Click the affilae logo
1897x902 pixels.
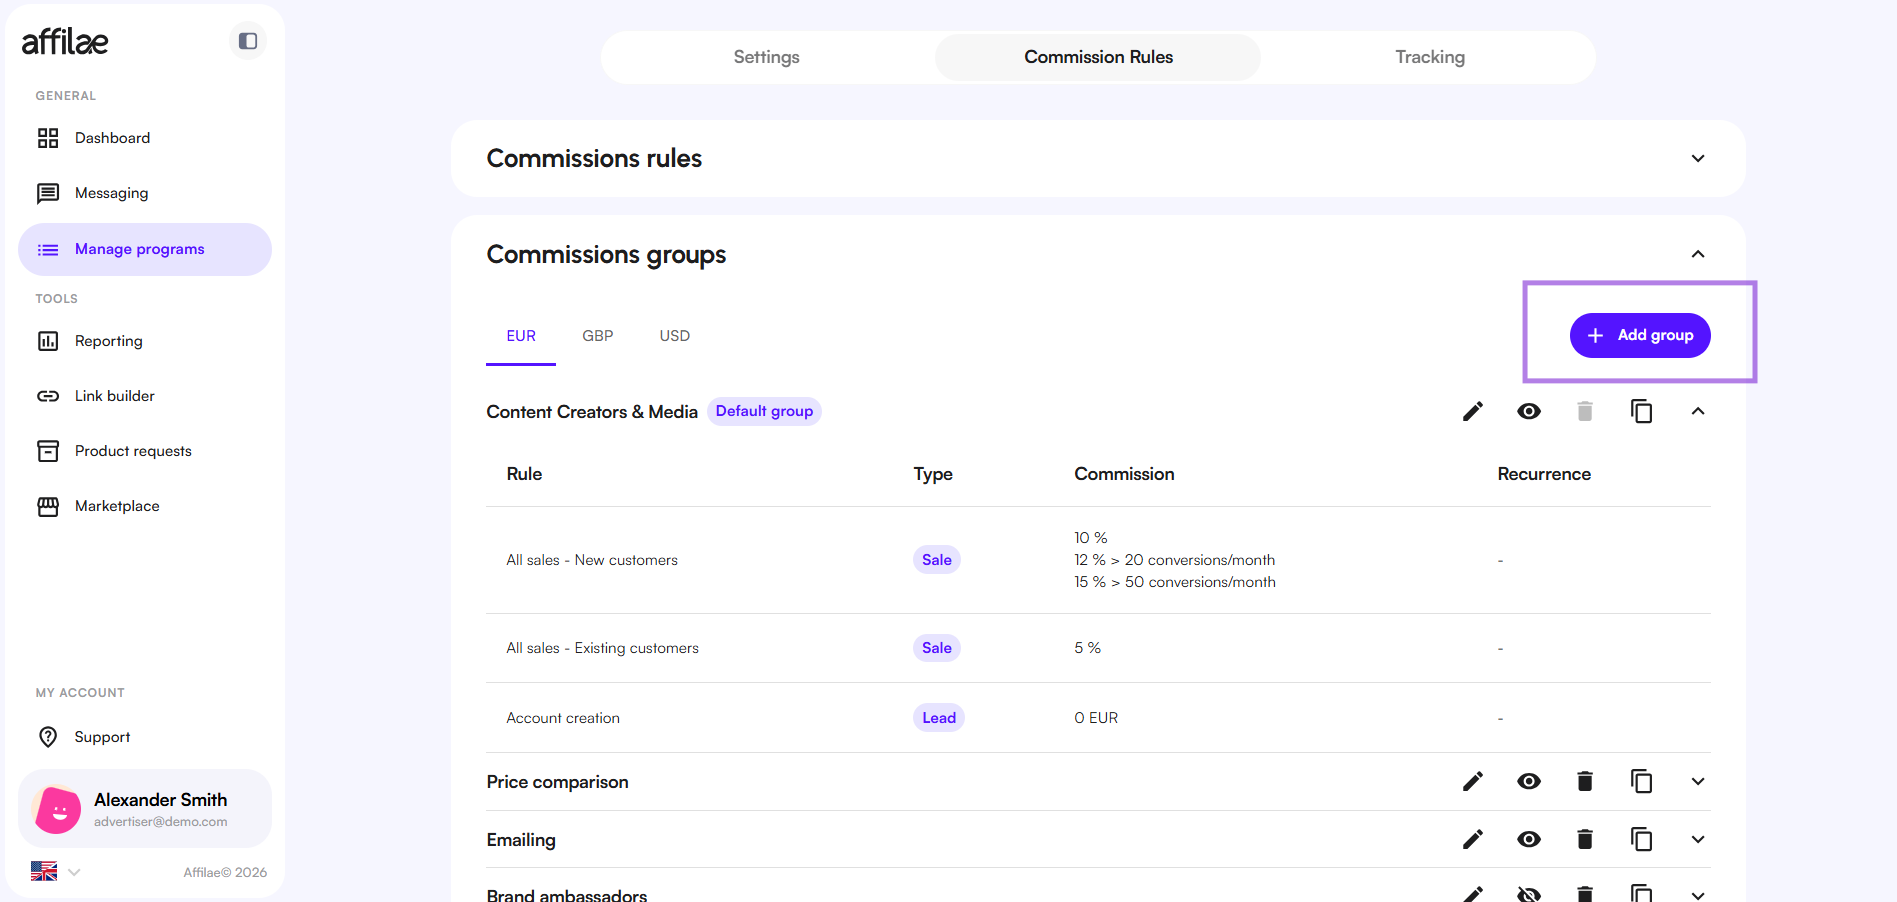[65, 41]
